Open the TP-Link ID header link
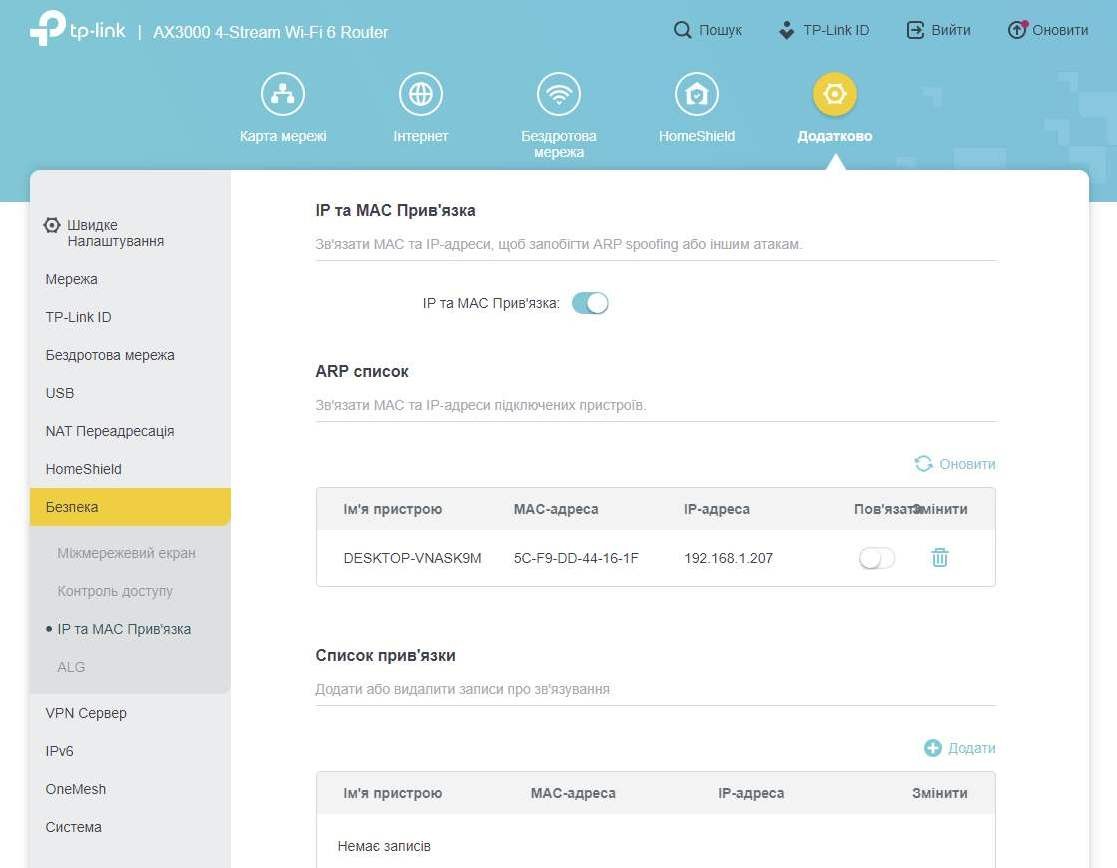Image resolution: width=1117 pixels, height=868 pixels. [824, 30]
